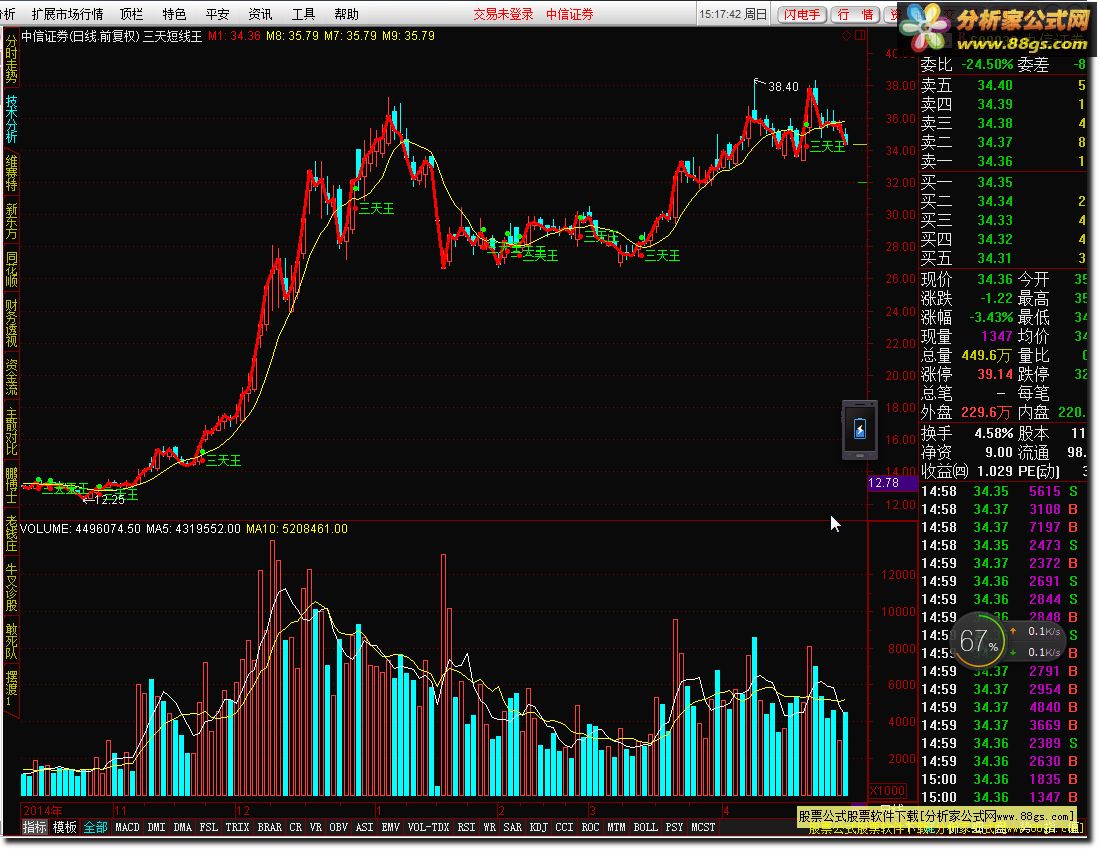Image resolution: width=1099 pixels, height=849 pixels.
Task: Select the VR indicator tab
Action: coord(315,827)
